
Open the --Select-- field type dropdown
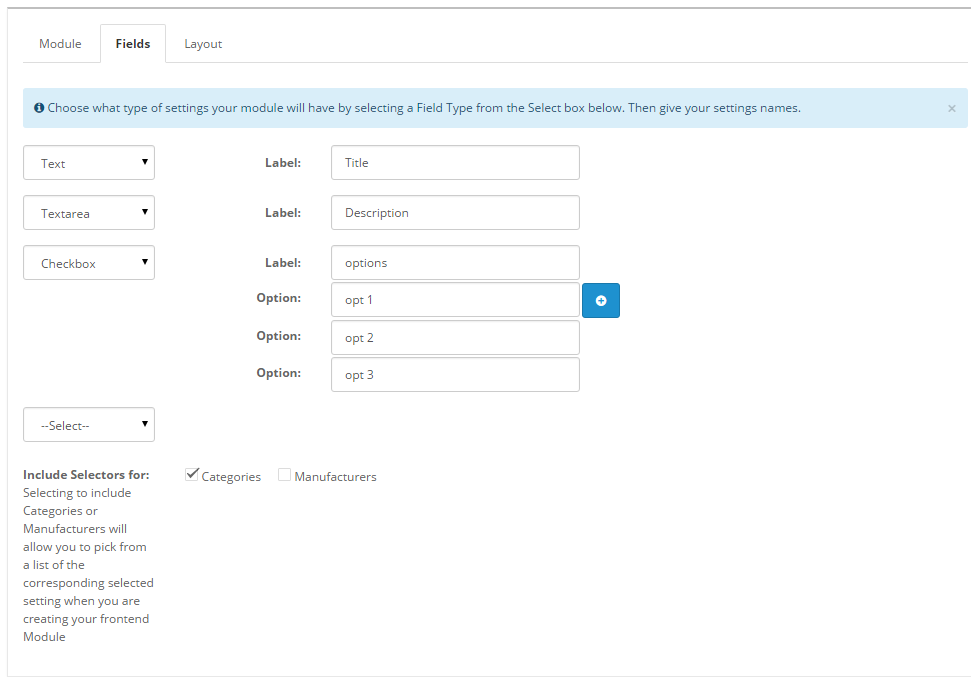click(89, 425)
